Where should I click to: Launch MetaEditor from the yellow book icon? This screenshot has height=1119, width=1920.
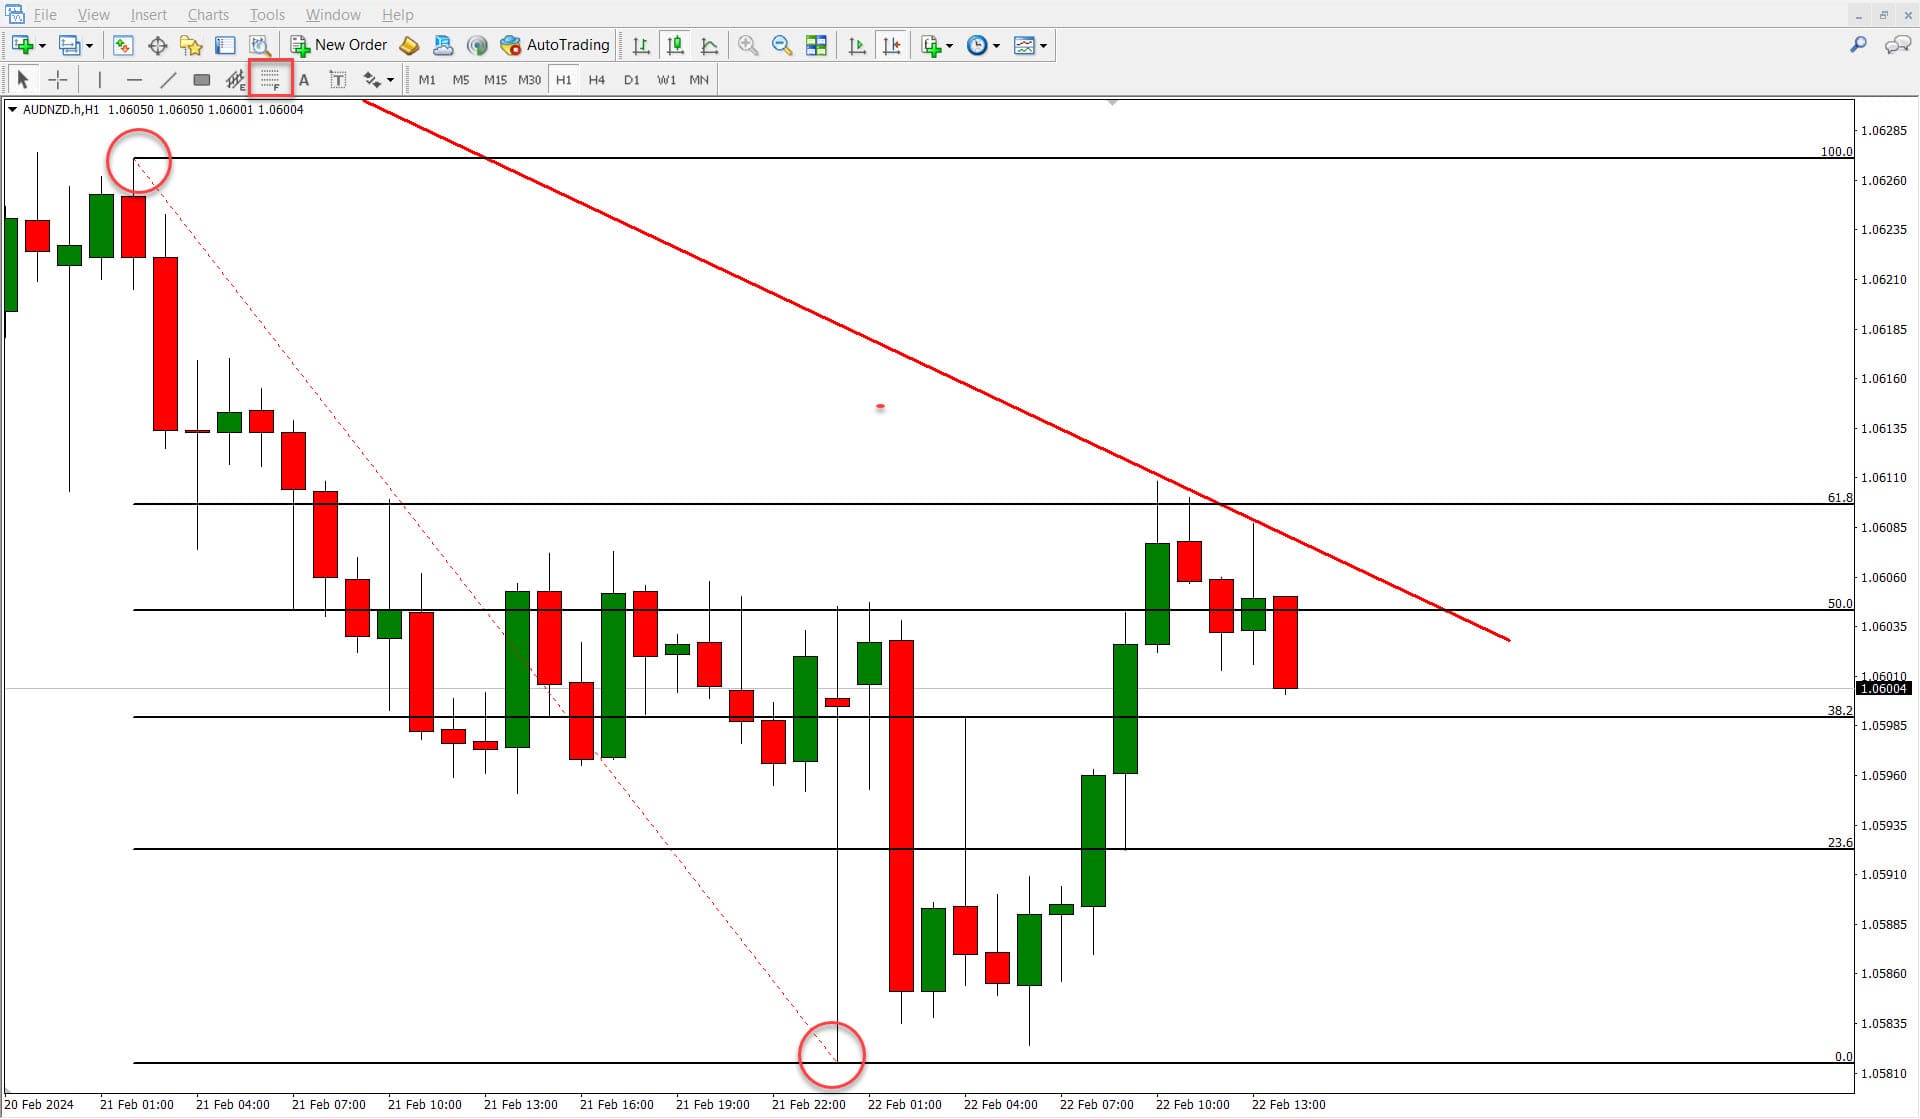(409, 45)
